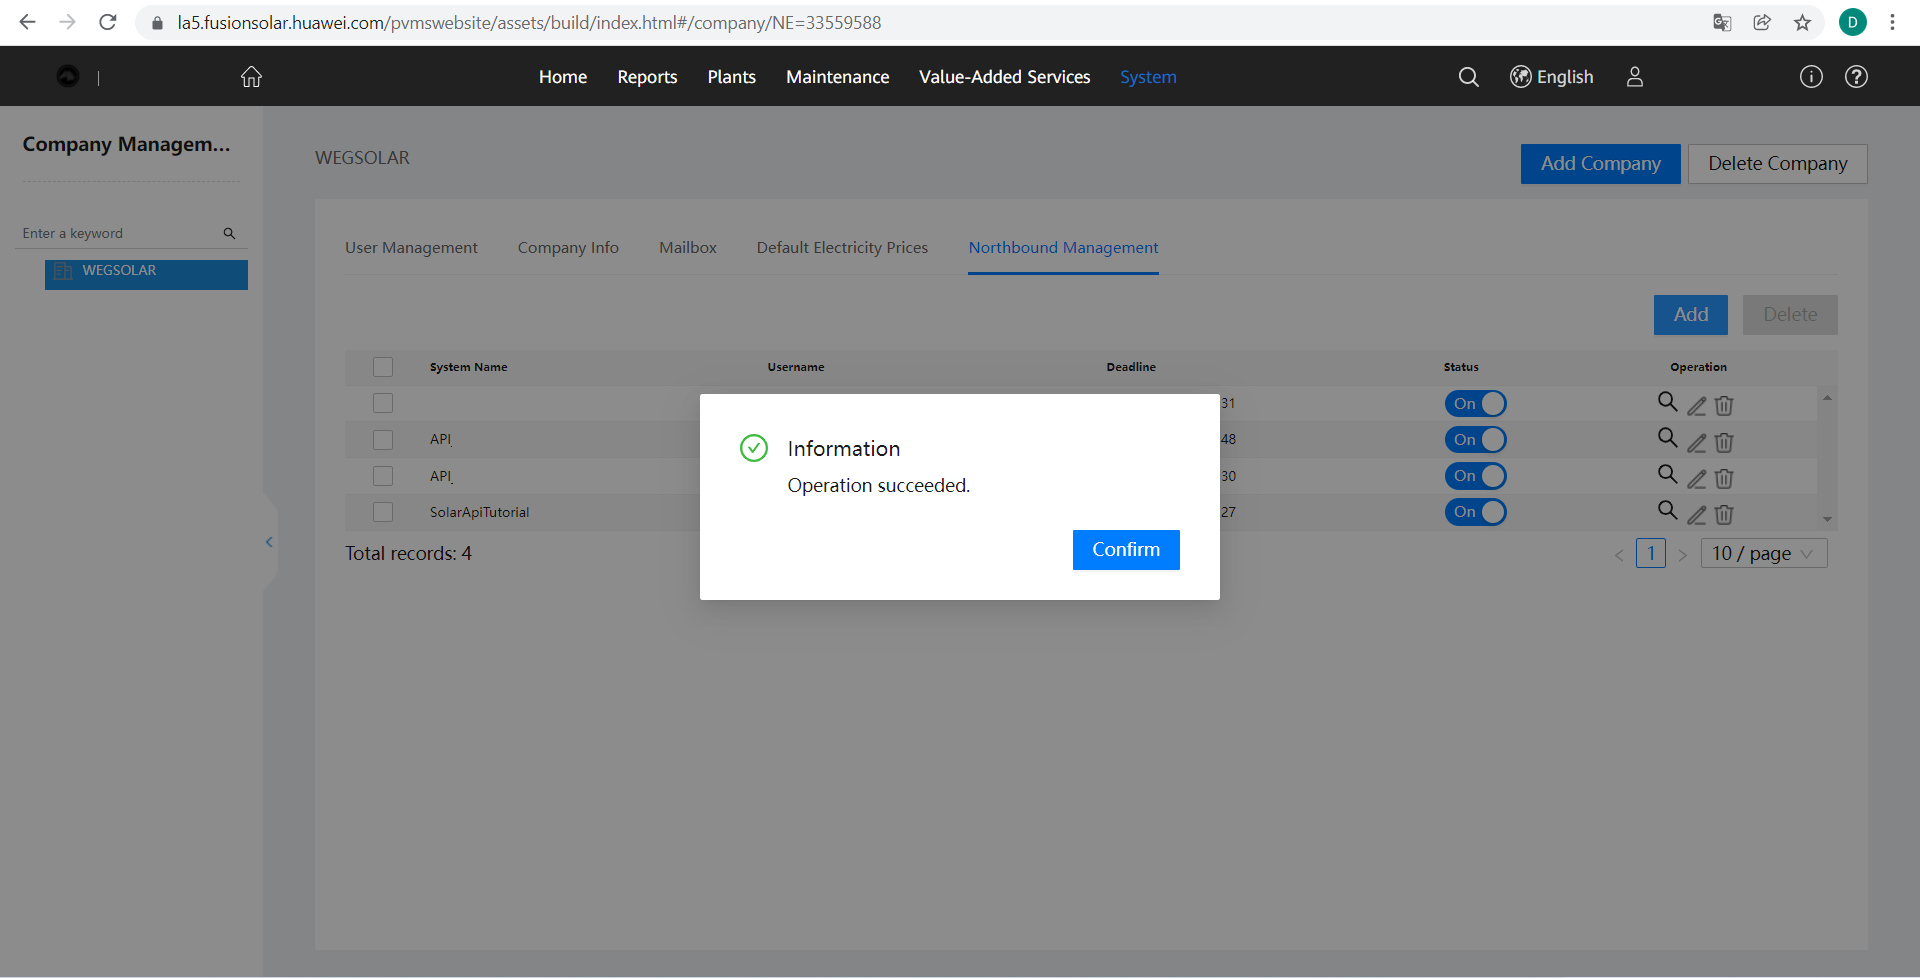1920x978 pixels.
Task: Click the Add Company button
Action: point(1600,164)
